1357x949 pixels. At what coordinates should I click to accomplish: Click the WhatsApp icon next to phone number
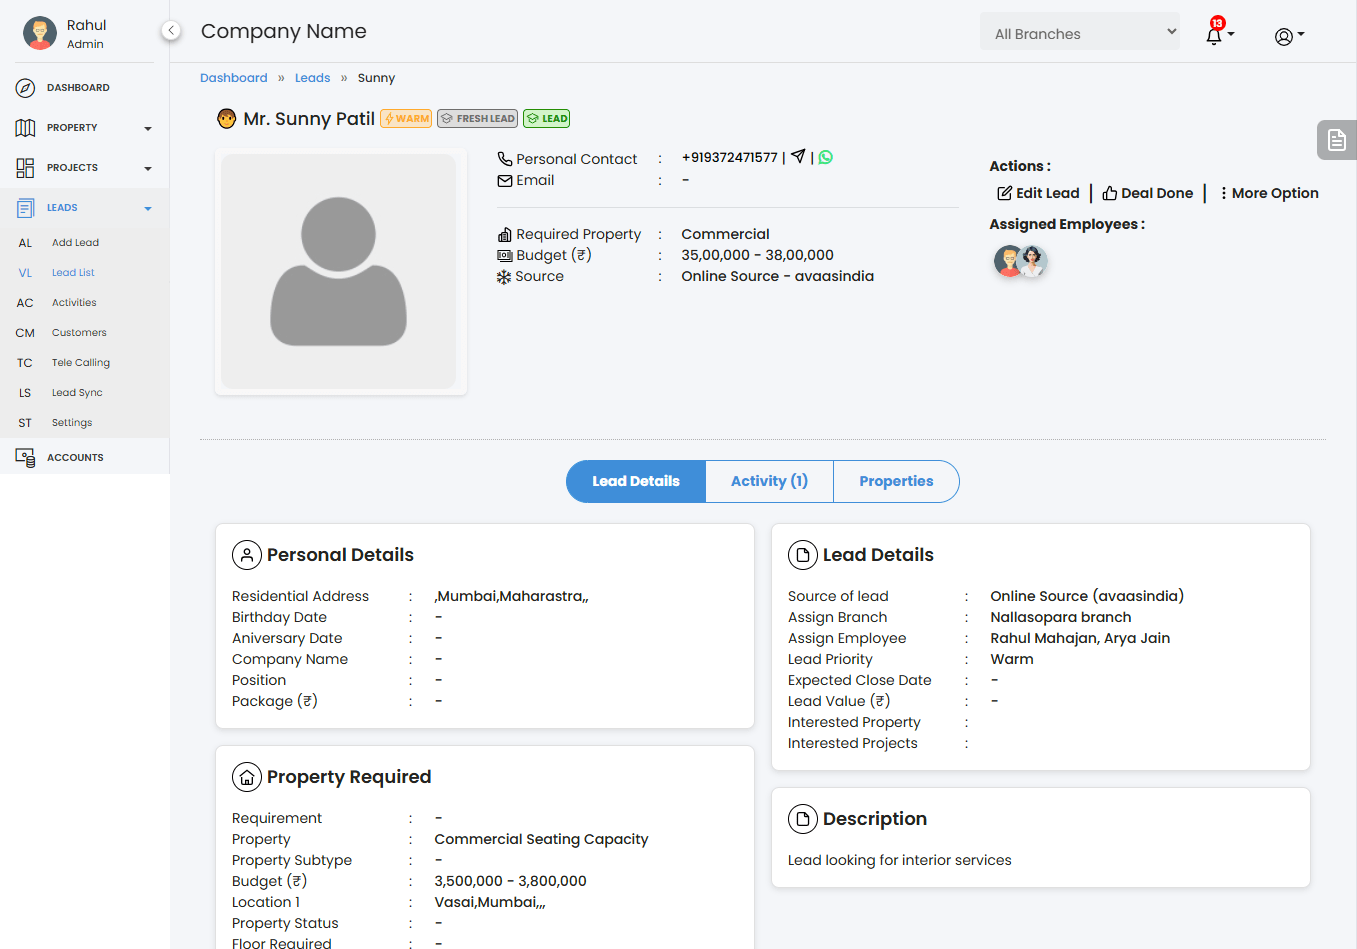tap(826, 157)
